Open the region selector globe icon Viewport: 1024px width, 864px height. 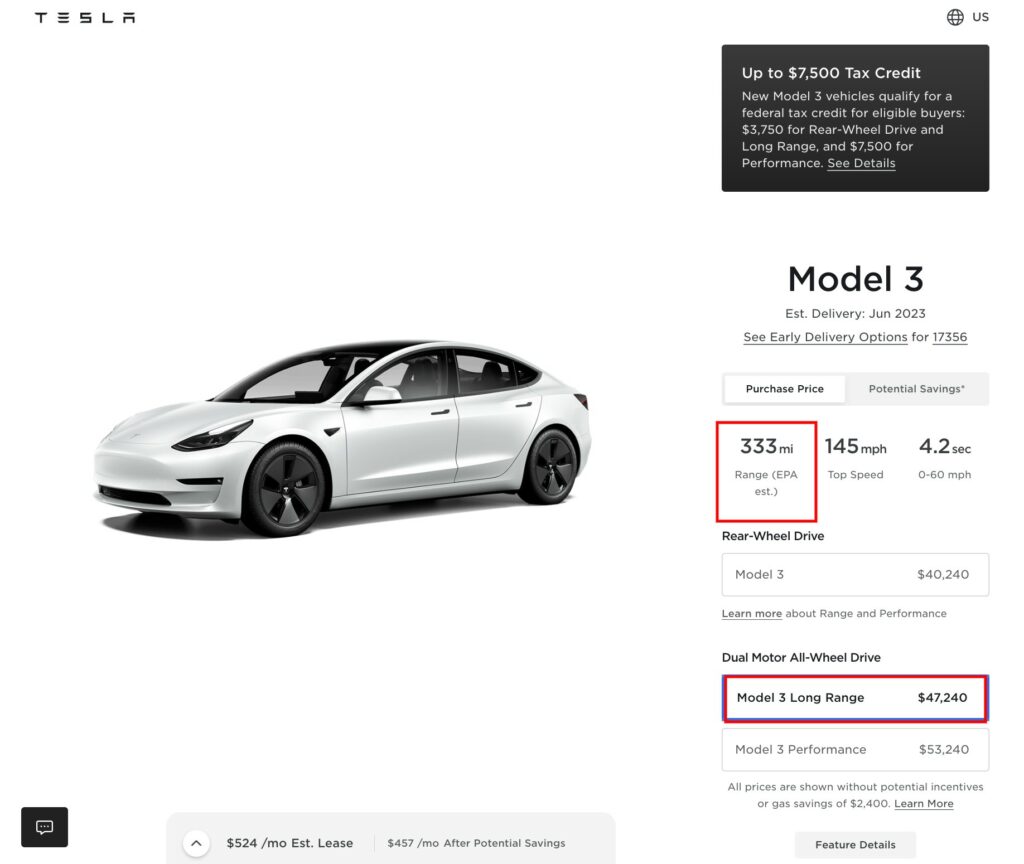point(955,17)
